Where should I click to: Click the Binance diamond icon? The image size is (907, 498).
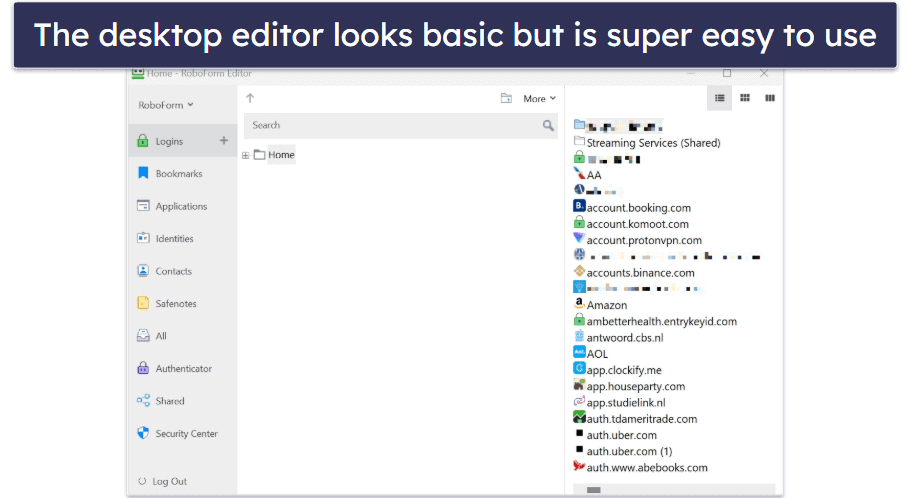point(579,270)
